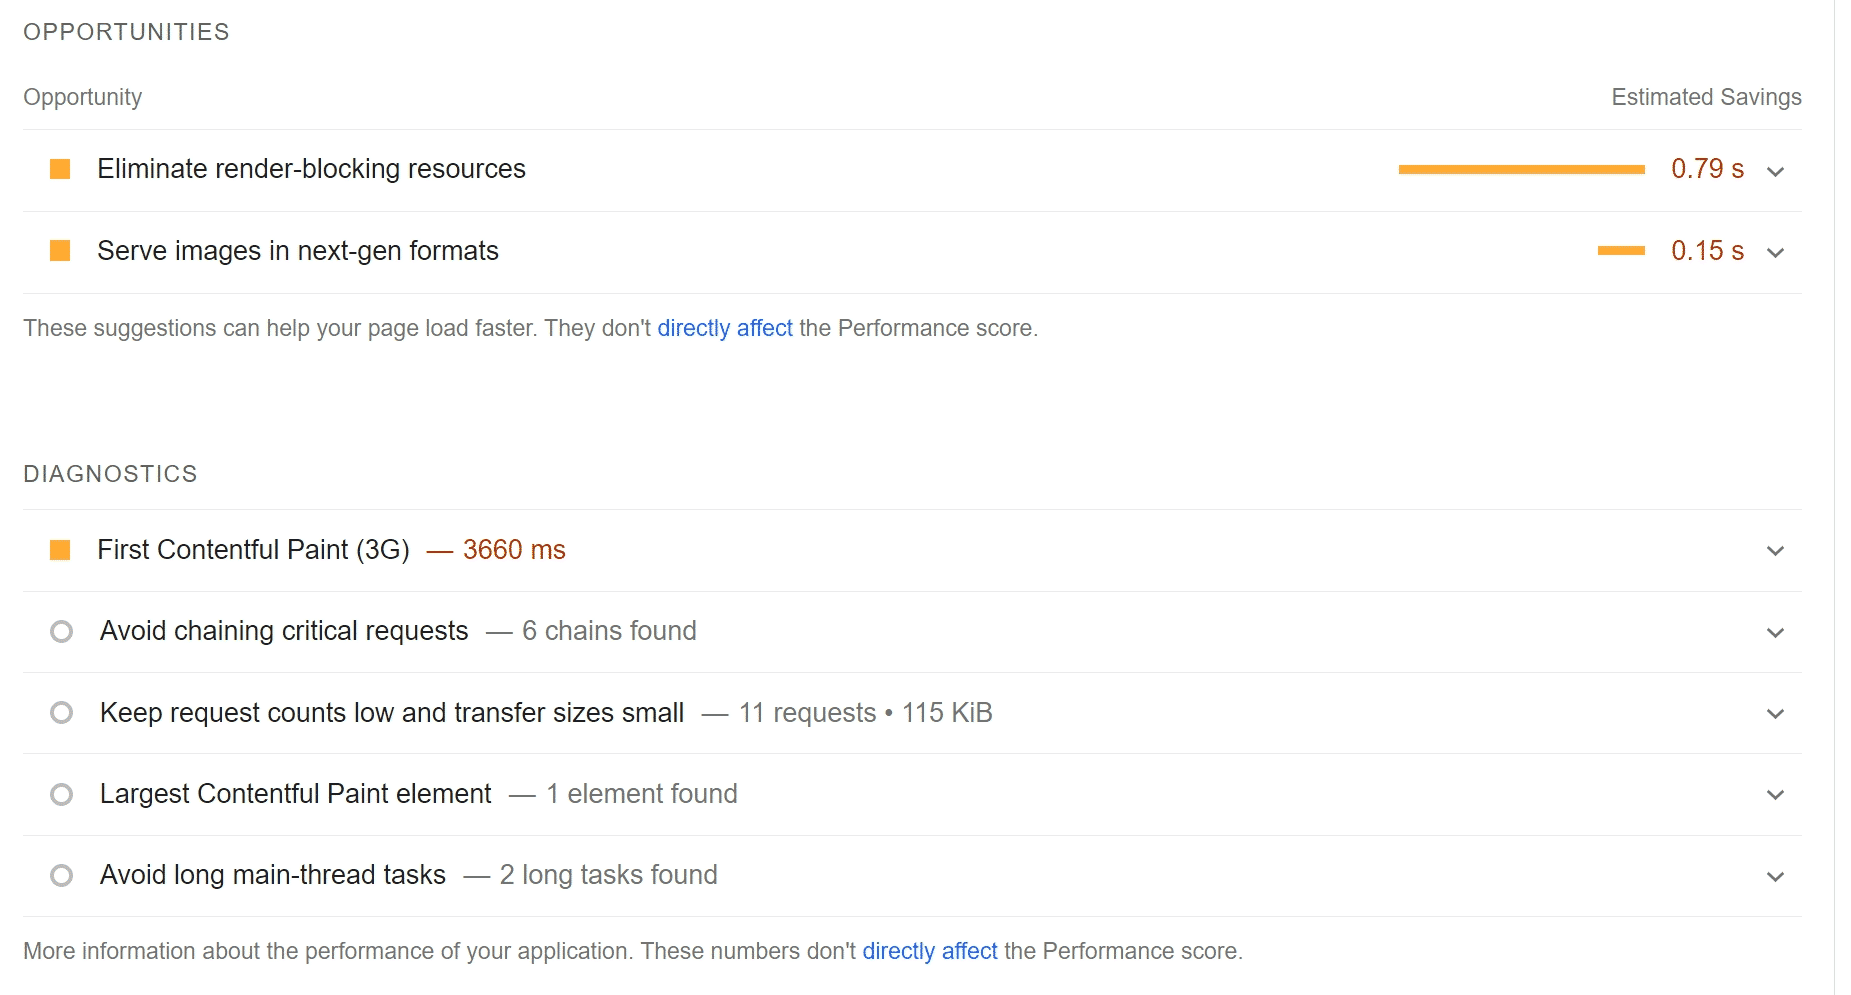The image size is (1851, 995).
Task: Expand the Keep request counts low row chevron
Action: click(1776, 713)
